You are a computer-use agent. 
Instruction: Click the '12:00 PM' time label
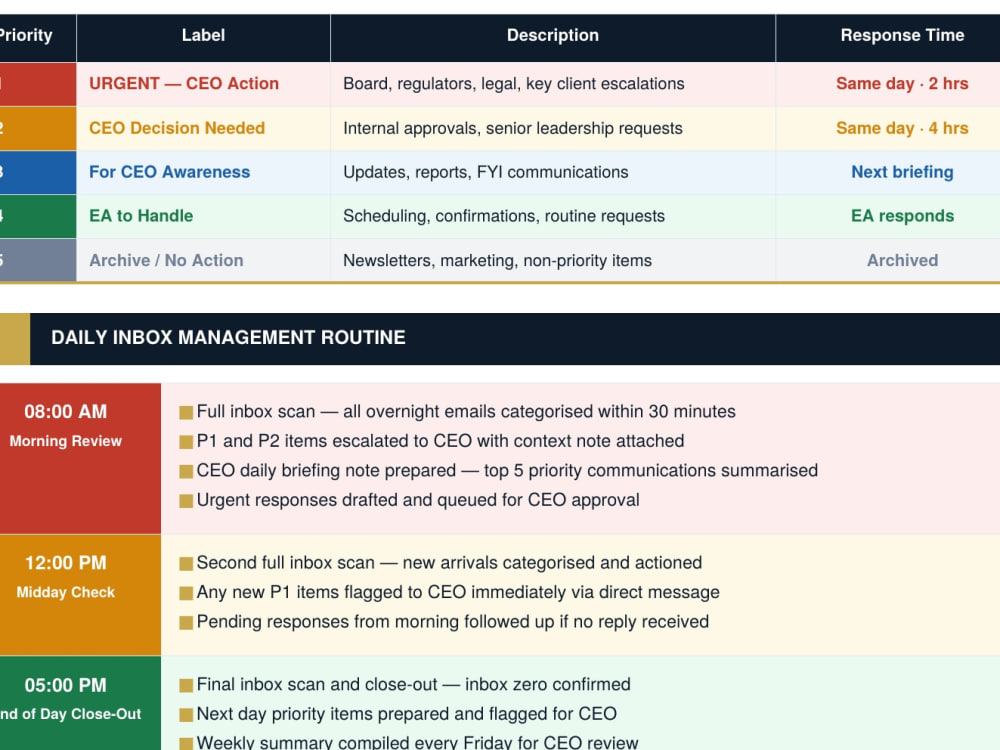click(66, 562)
